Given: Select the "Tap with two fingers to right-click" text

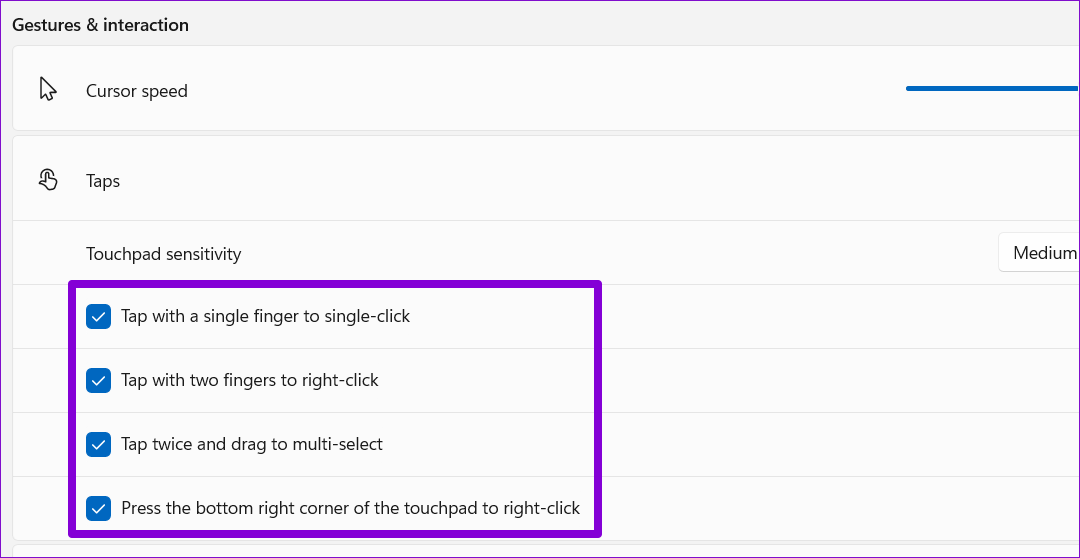Looking at the screenshot, I should [x=250, y=380].
